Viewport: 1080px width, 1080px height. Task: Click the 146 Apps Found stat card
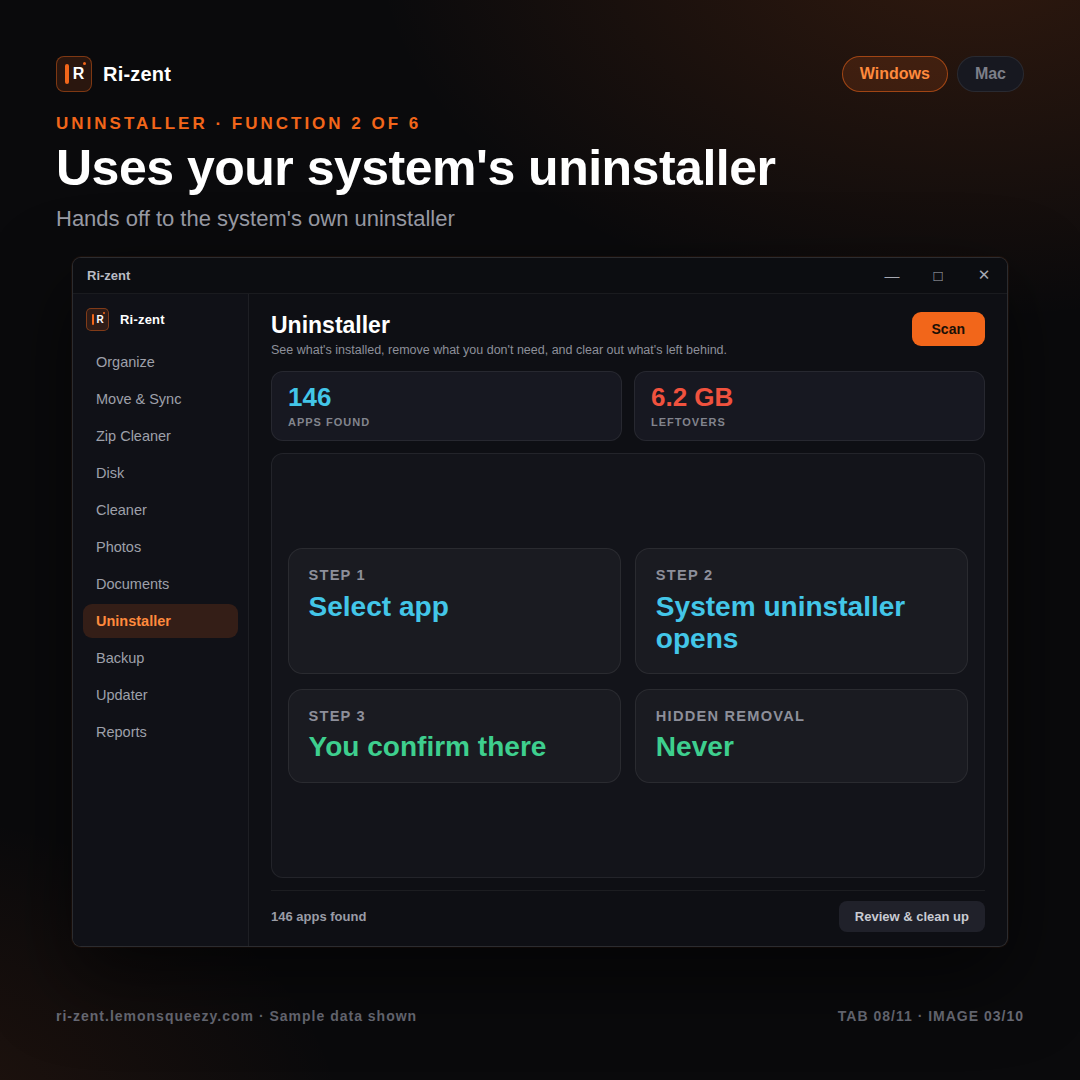pyautogui.click(x=446, y=406)
